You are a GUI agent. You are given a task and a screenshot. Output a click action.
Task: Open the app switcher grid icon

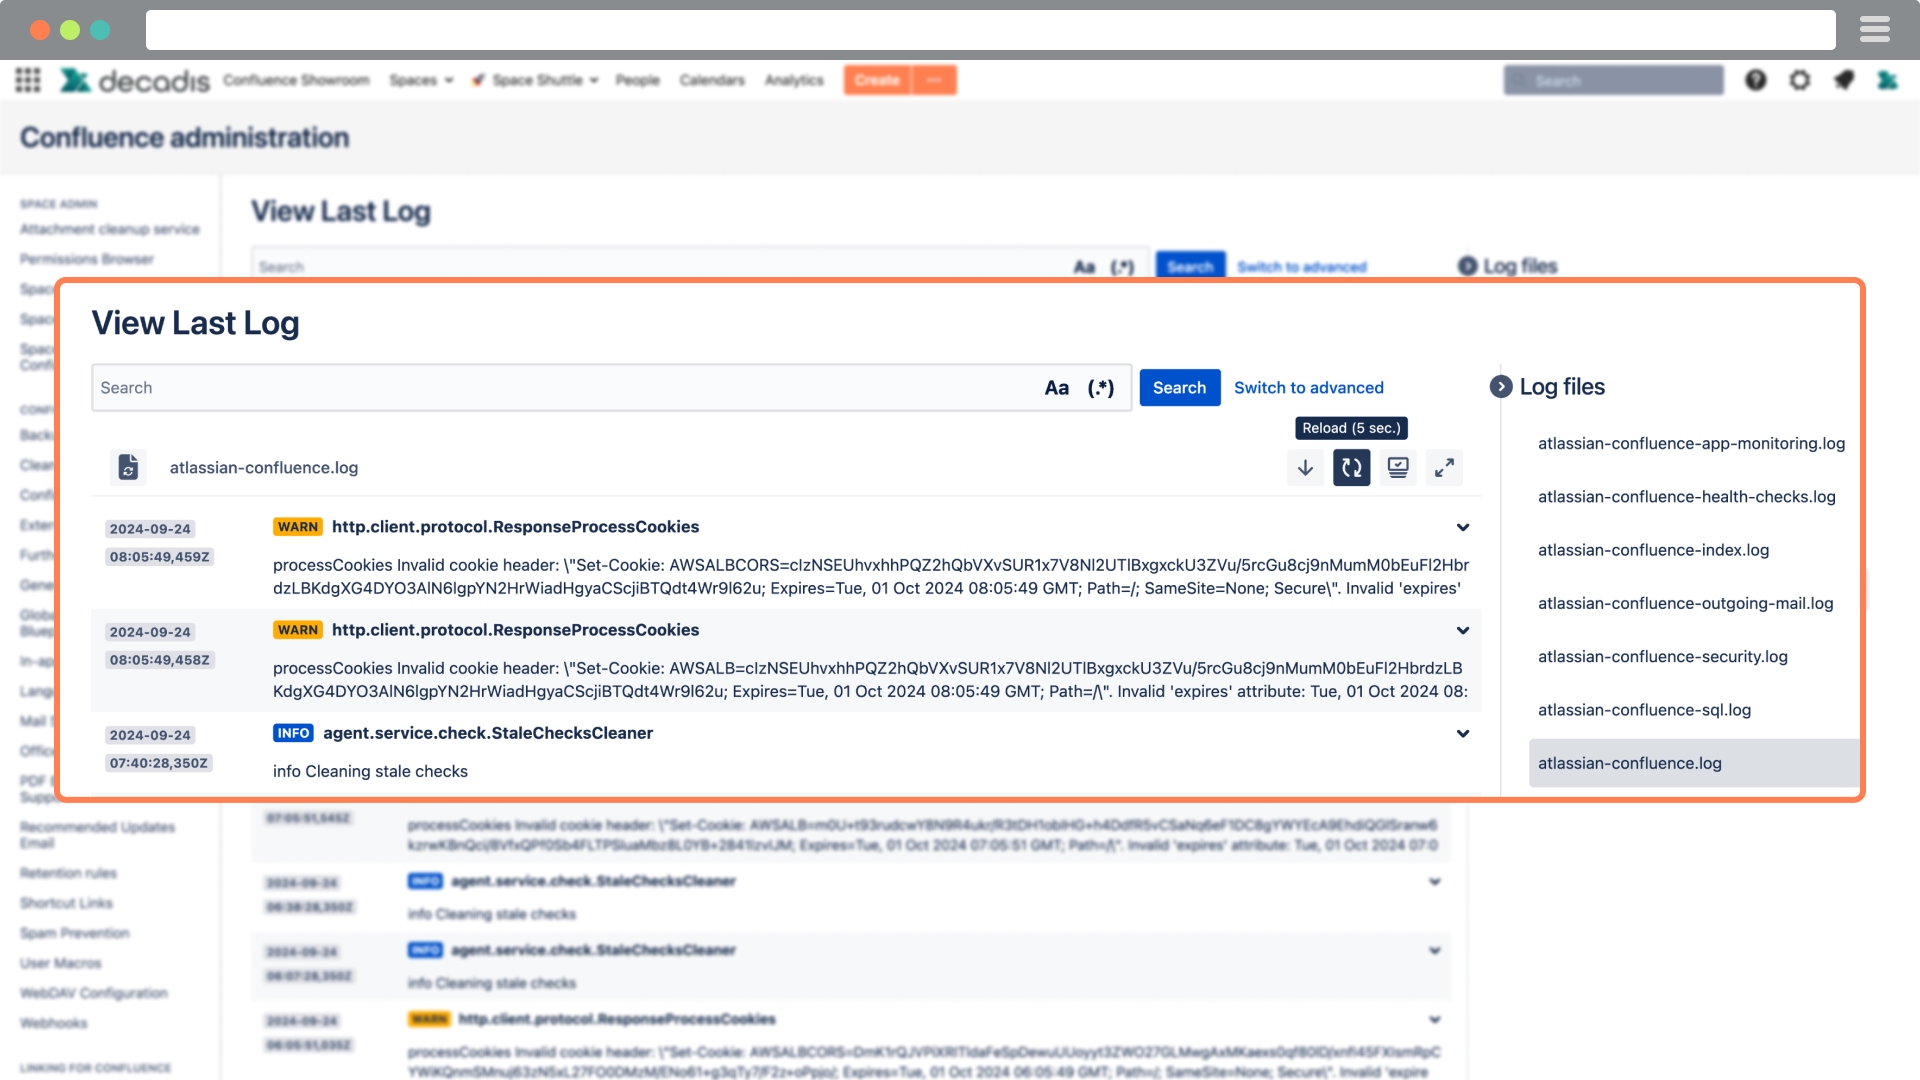[x=27, y=80]
